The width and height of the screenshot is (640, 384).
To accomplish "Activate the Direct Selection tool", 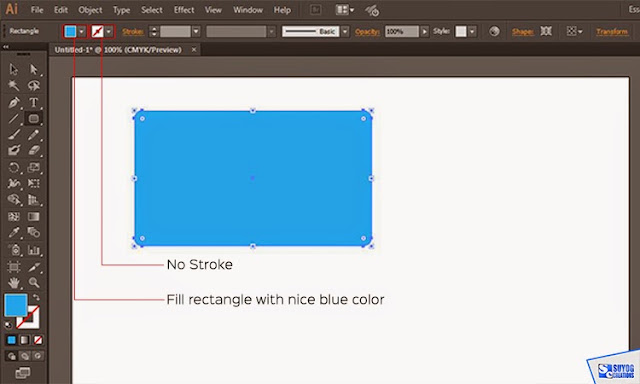I will (x=33, y=69).
